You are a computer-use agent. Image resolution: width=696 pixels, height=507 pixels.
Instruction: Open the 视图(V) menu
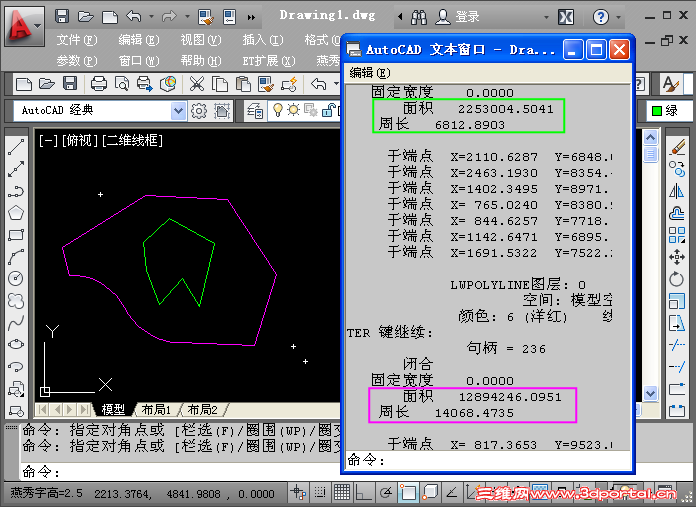(x=201, y=40)
